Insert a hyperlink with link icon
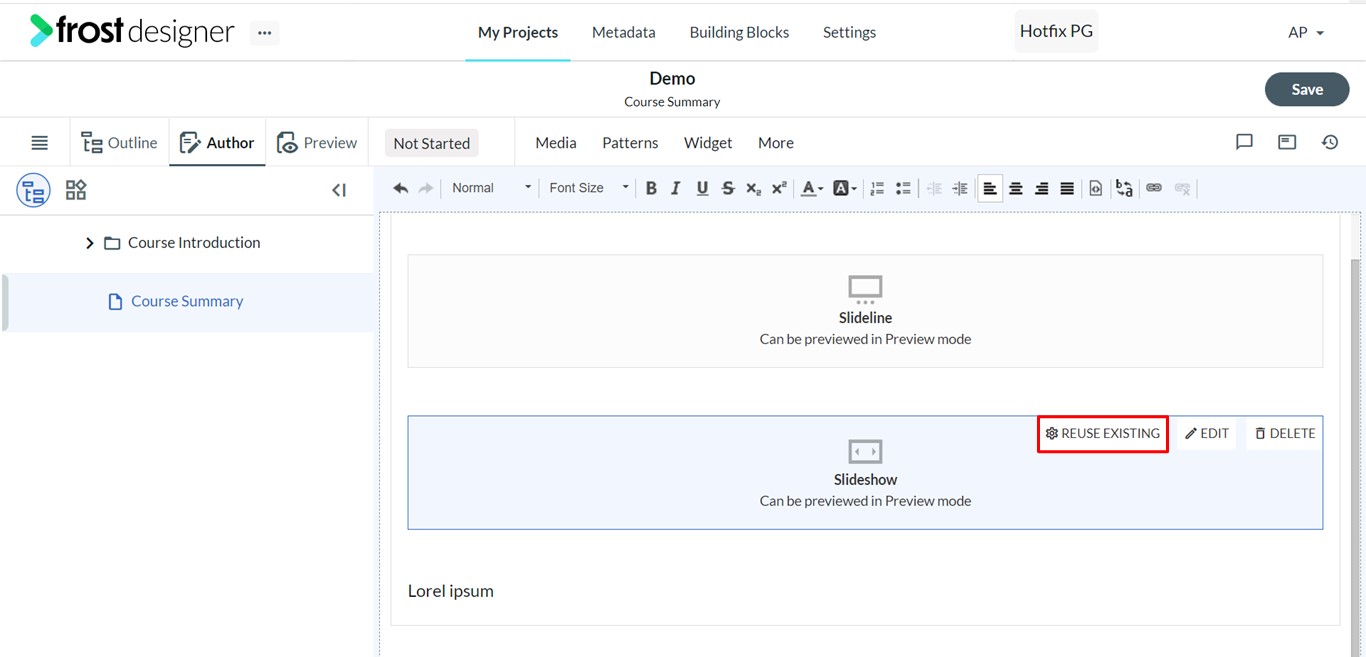 (1154, 188)
